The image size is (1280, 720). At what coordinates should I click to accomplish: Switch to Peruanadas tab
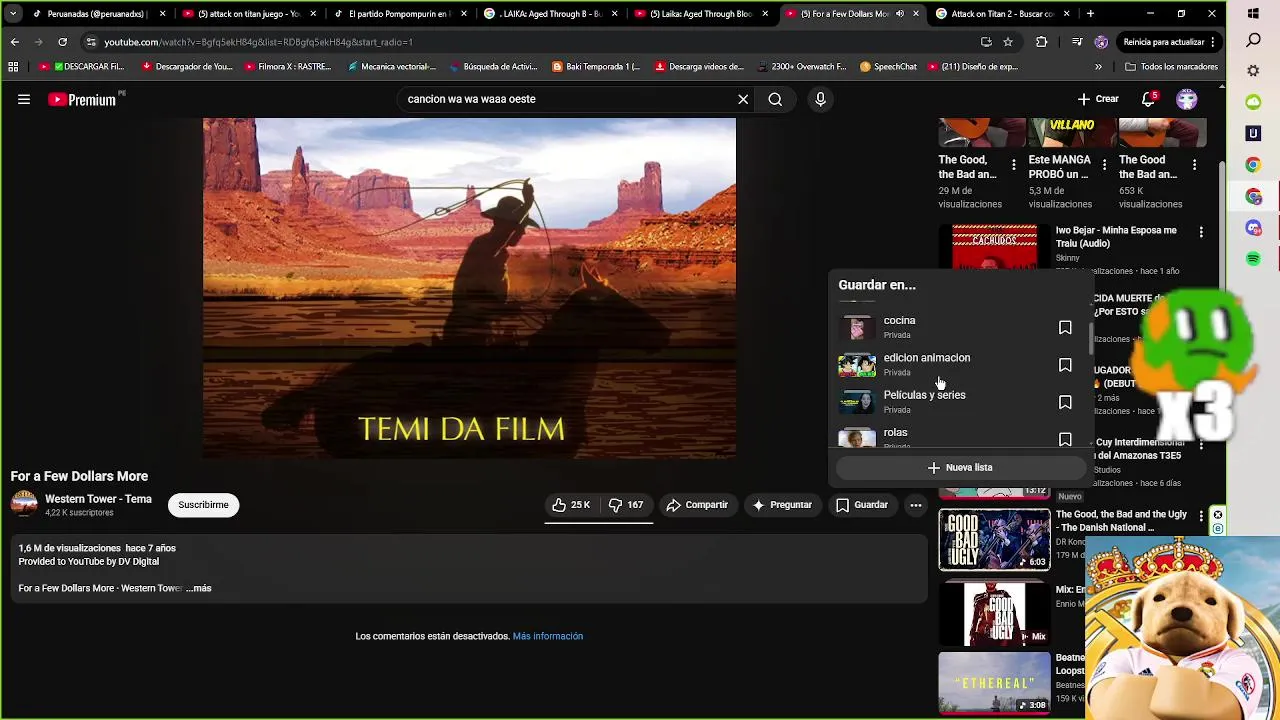pos(98,14)
